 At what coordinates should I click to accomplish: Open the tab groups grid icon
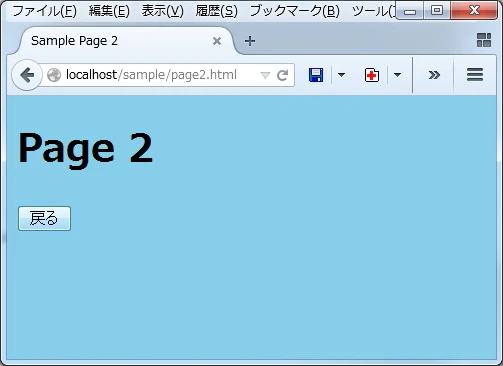click(484, 40)
